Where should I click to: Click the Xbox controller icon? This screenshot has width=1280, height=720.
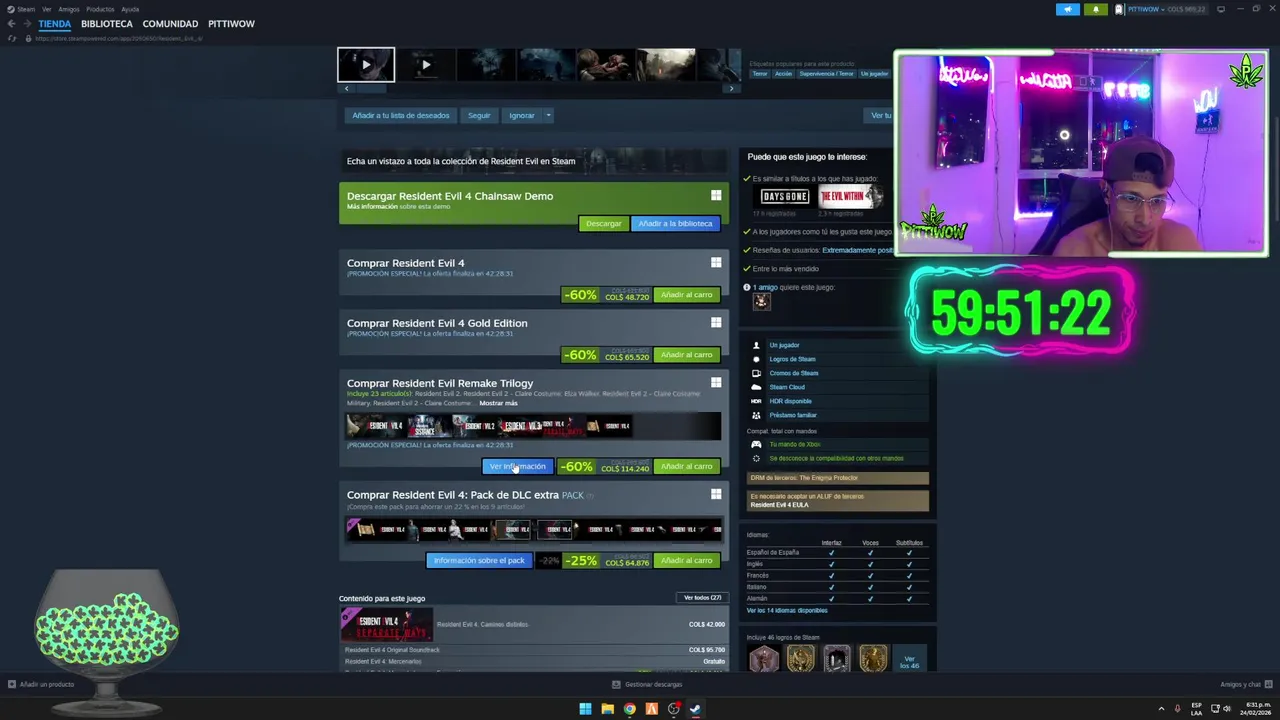point(756,444)
